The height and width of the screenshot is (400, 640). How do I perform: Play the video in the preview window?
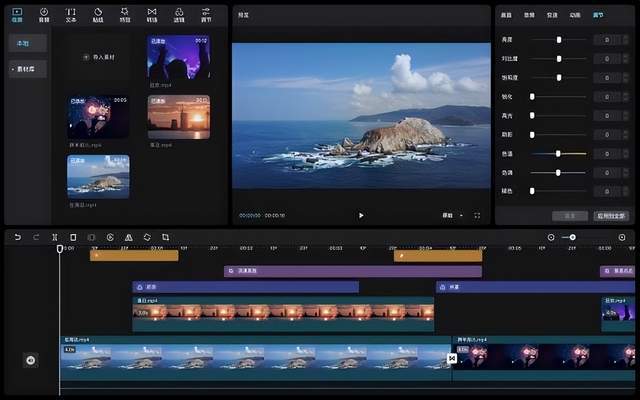pos(361,215)
